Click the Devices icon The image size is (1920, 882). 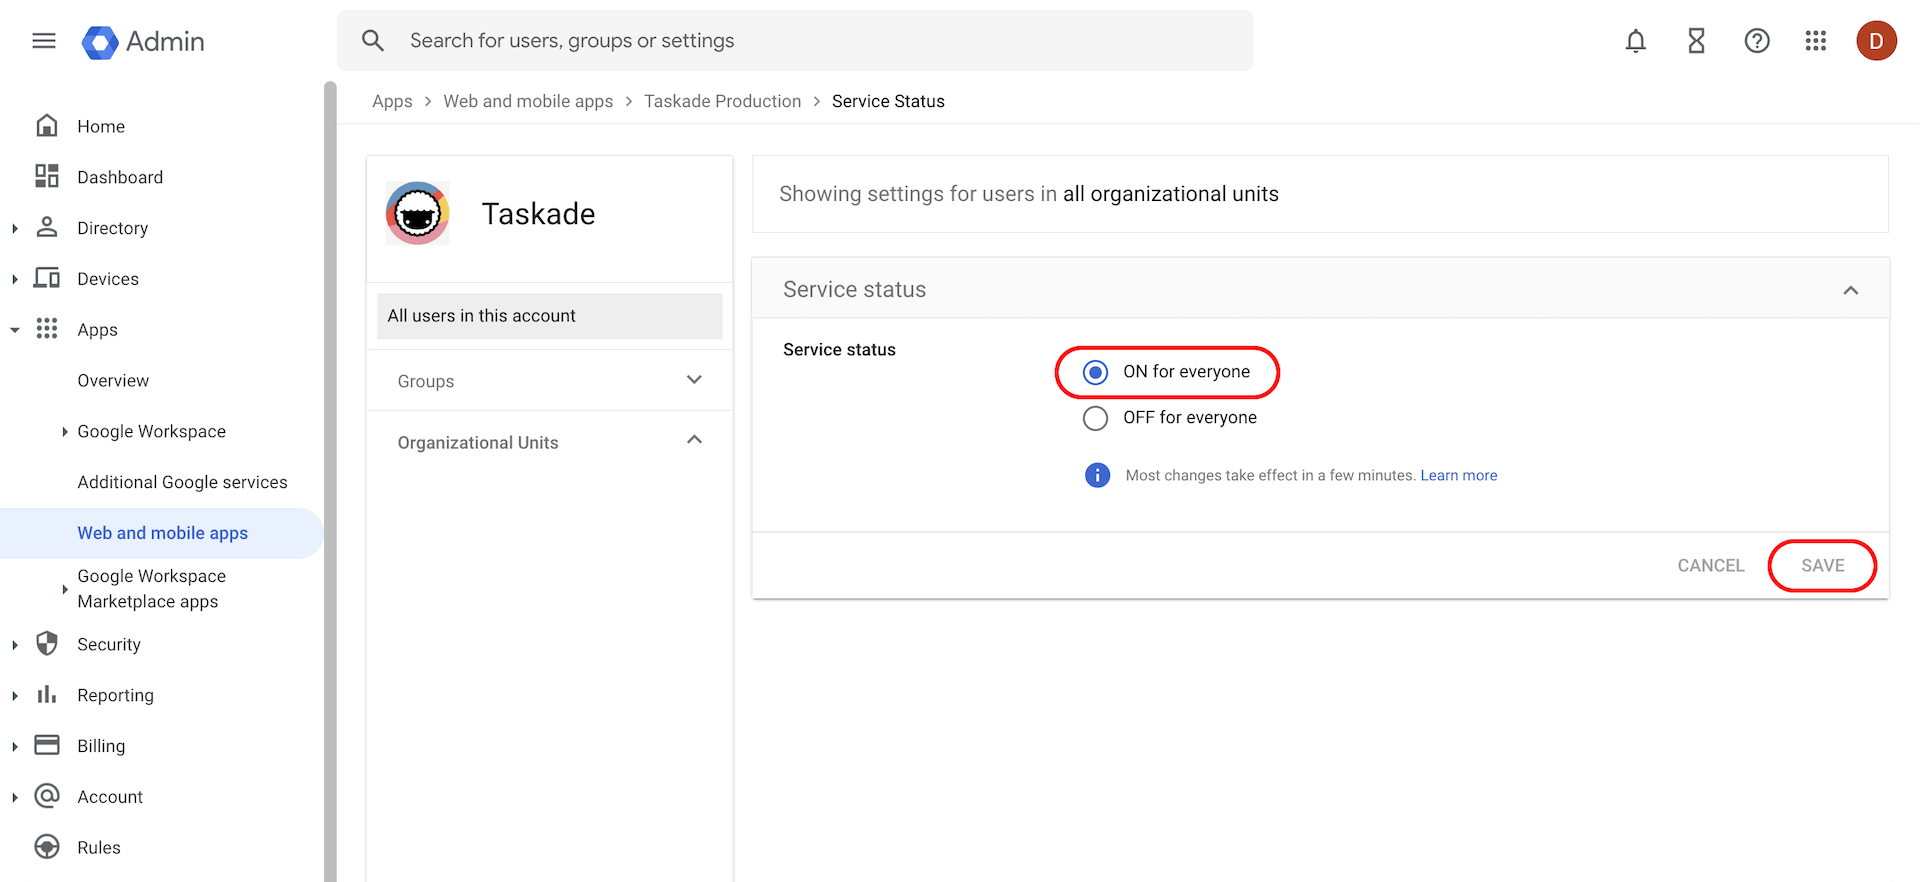tap(47, 278)
